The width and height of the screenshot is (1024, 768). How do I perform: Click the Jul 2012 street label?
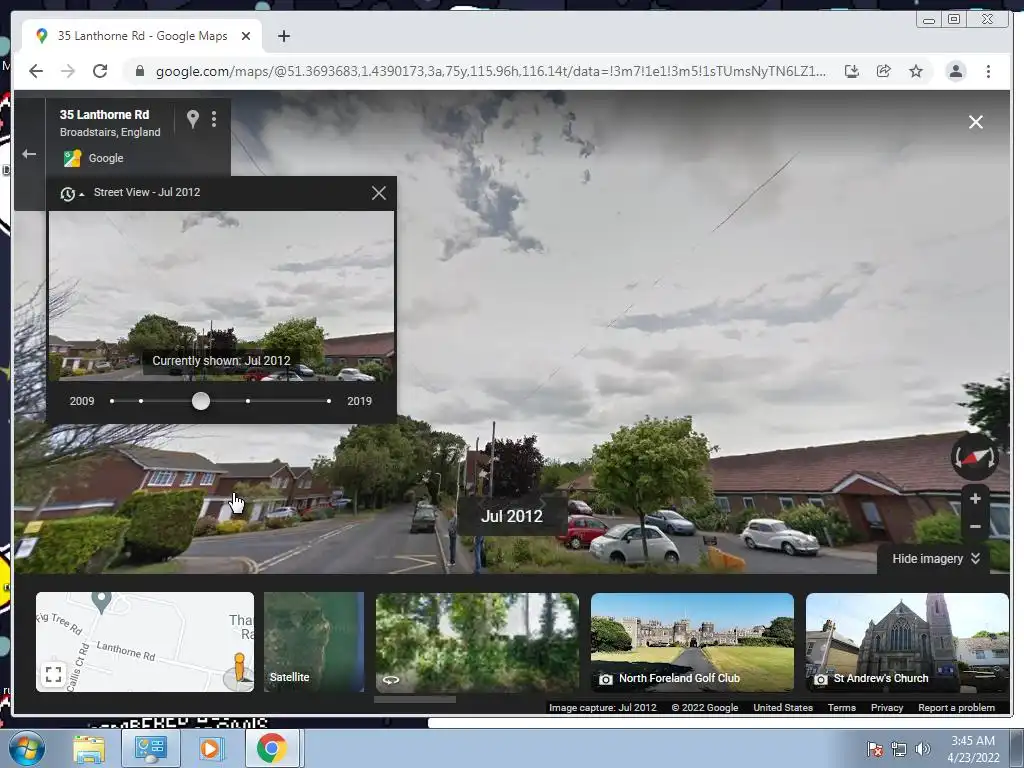point(512,516)
